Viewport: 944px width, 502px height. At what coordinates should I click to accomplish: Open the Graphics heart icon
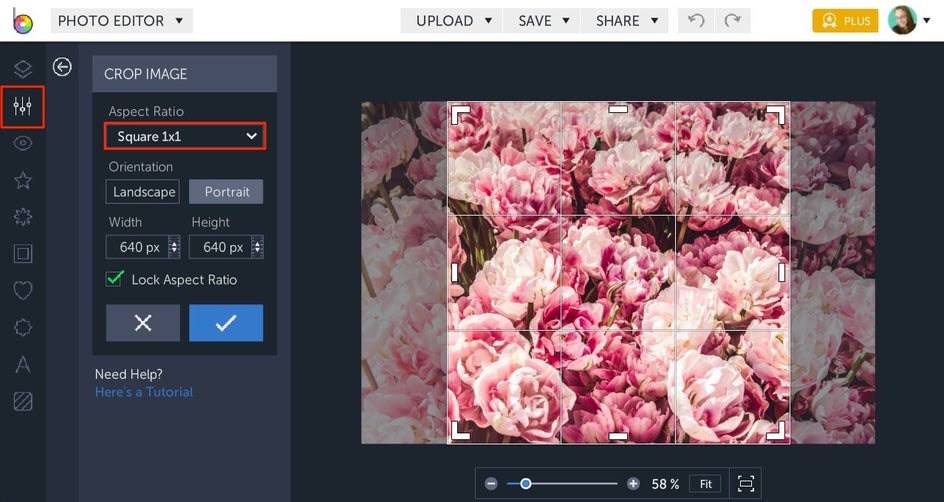pos(23,291)
